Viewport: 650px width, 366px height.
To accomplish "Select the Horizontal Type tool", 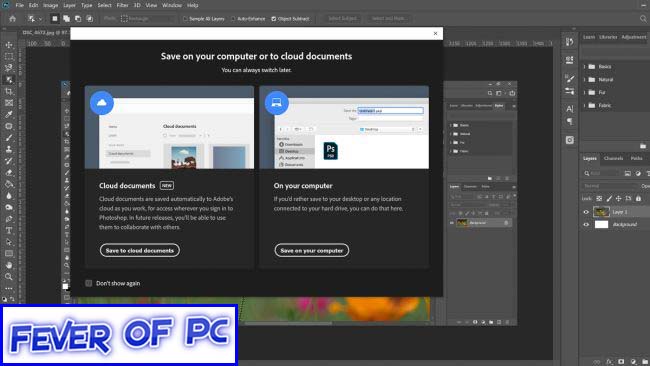I will tap(9, 230).
